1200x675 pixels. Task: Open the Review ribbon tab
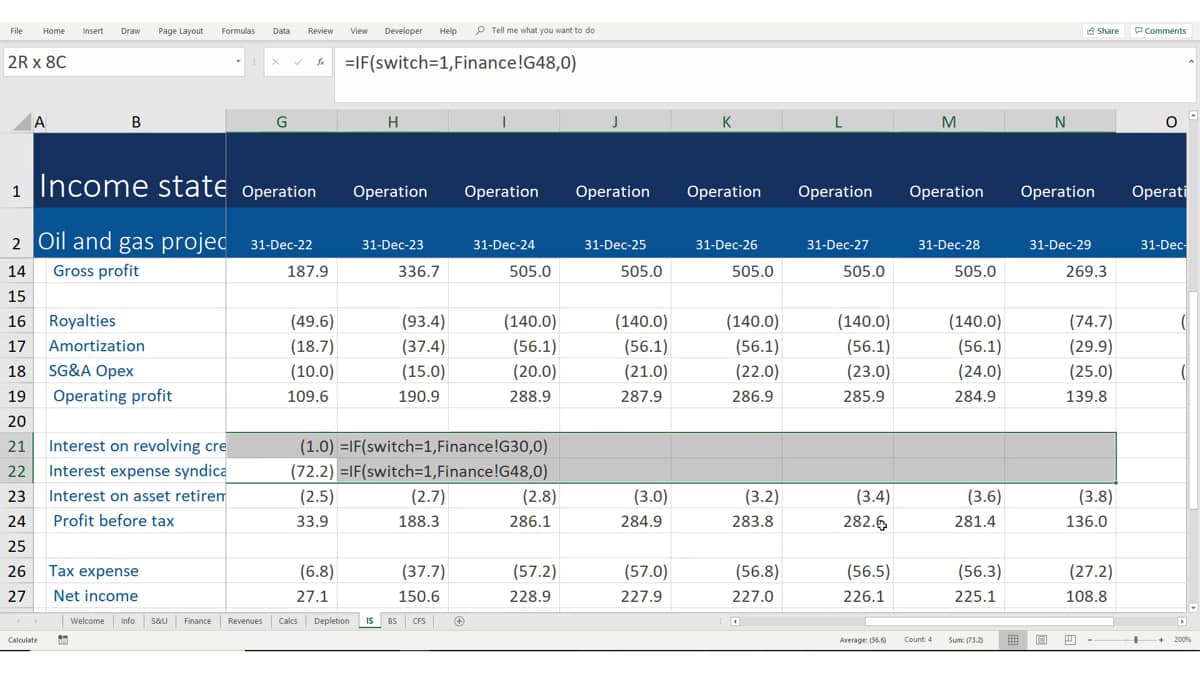[x=321, y=31]
